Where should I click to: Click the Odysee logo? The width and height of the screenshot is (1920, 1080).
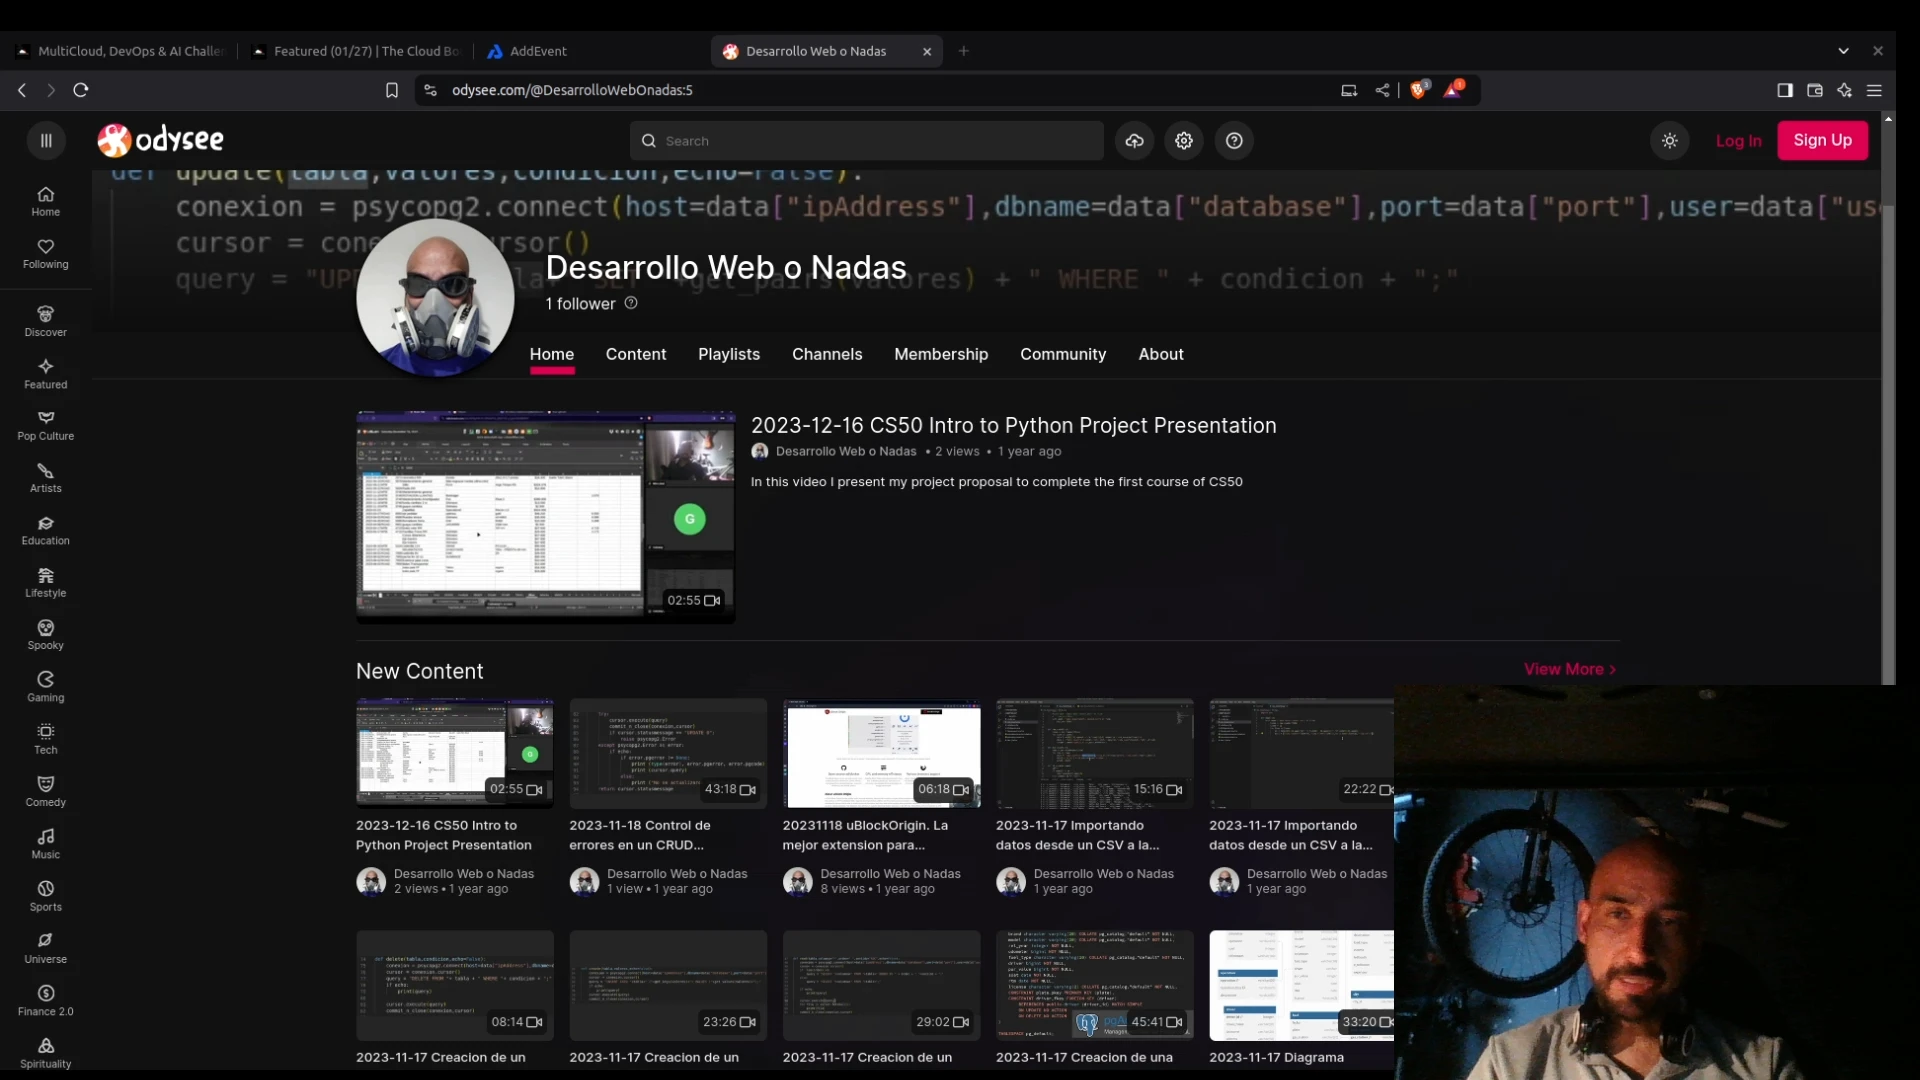(x=160, y=140)
